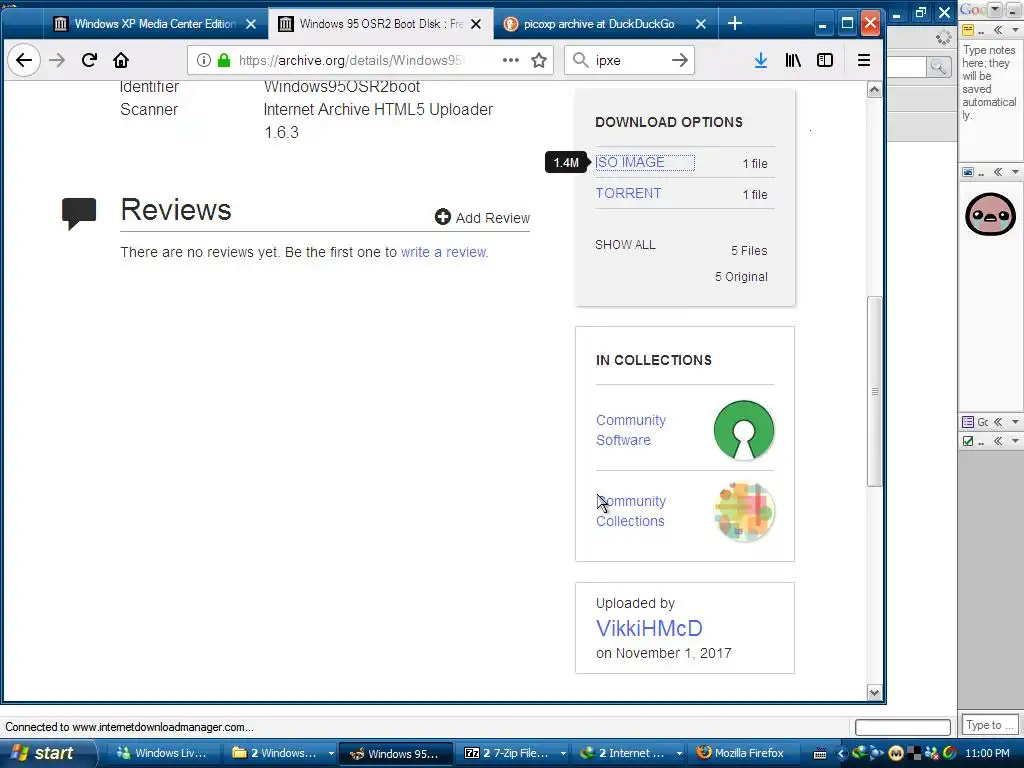Open the Community Software collection link
Screen dimensions: 1024x768
tap(631, 430)
